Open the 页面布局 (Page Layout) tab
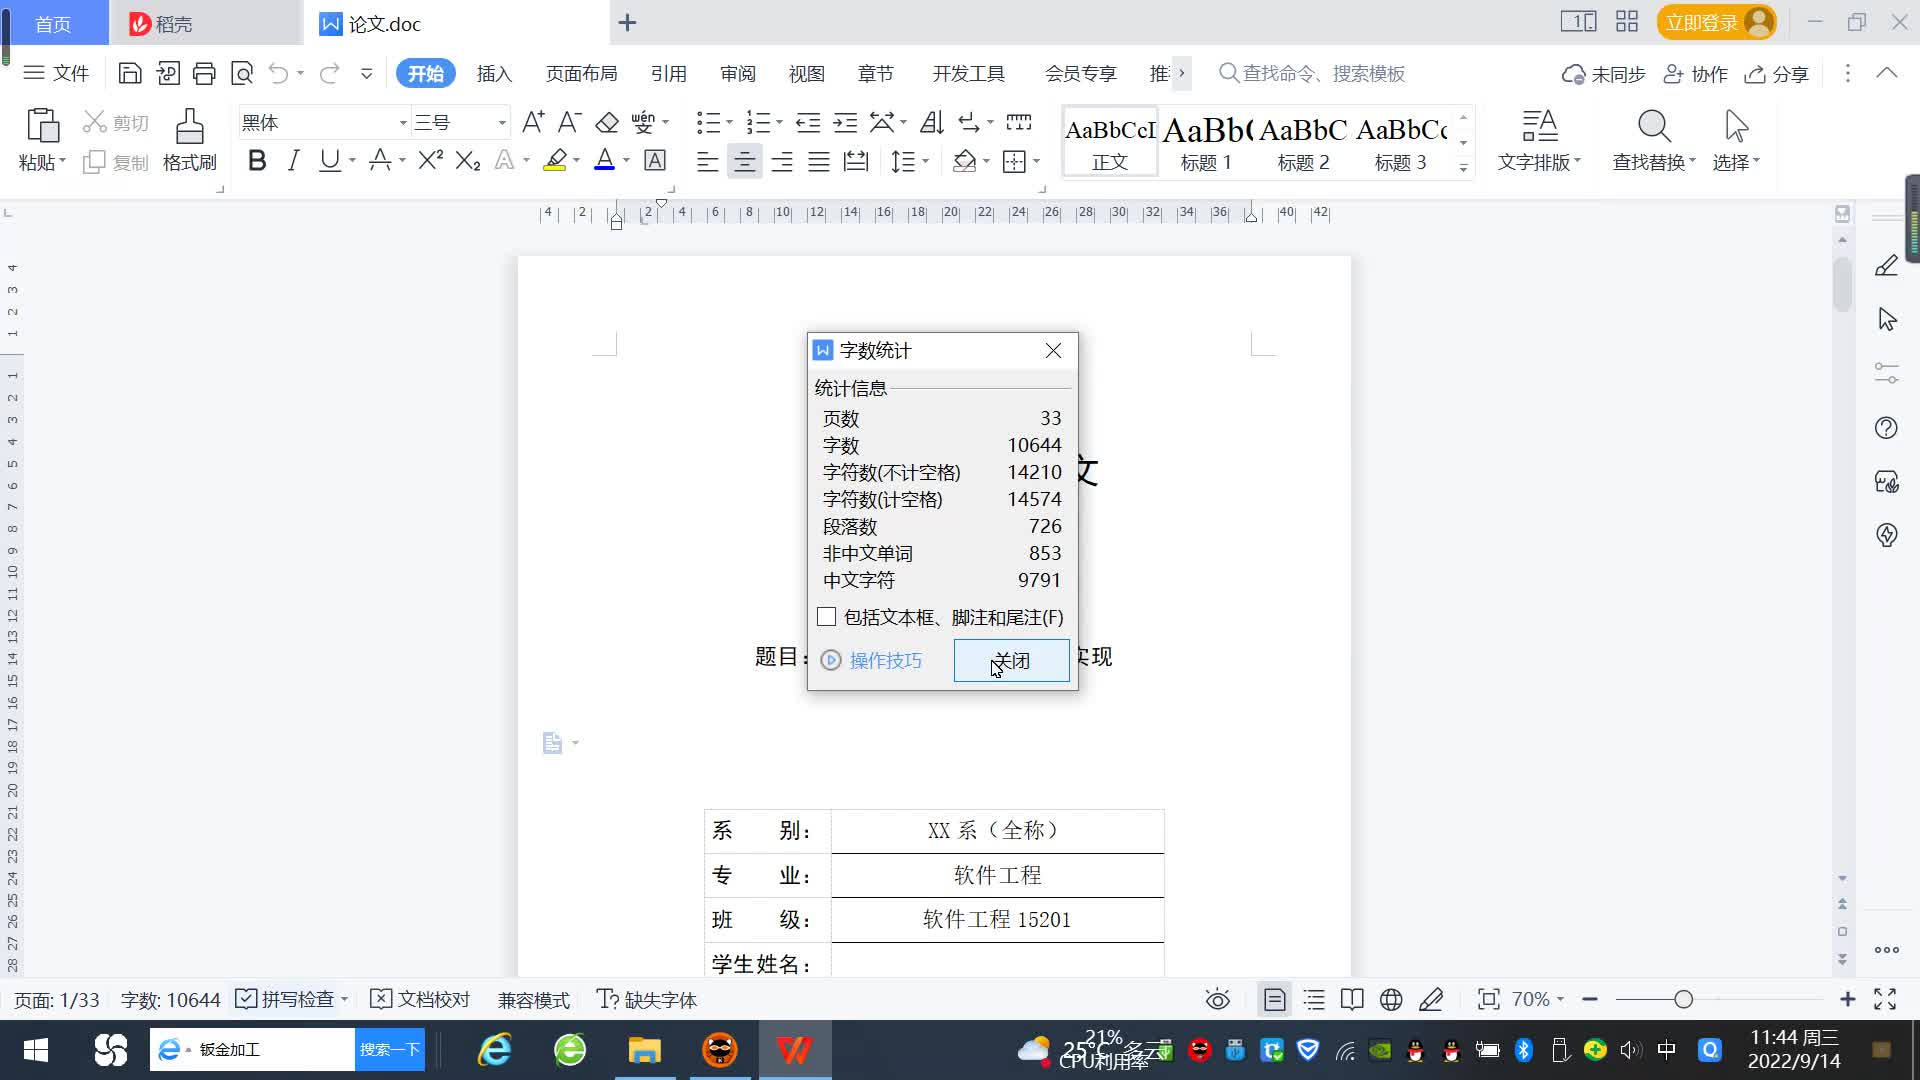The image size is (1920, 1080). 581,74
